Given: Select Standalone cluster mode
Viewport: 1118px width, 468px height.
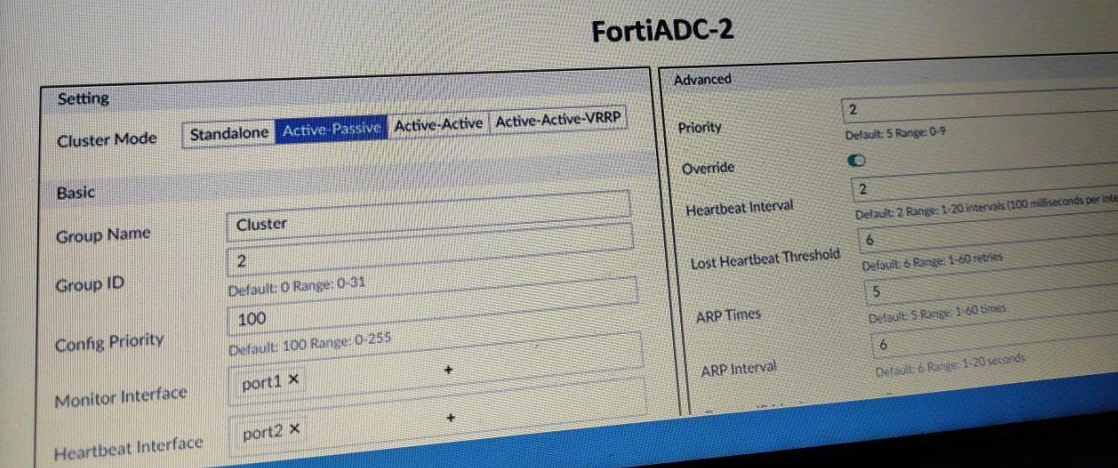Looking at the screenshot, I should pyautogui.click(x=229, y=133).
